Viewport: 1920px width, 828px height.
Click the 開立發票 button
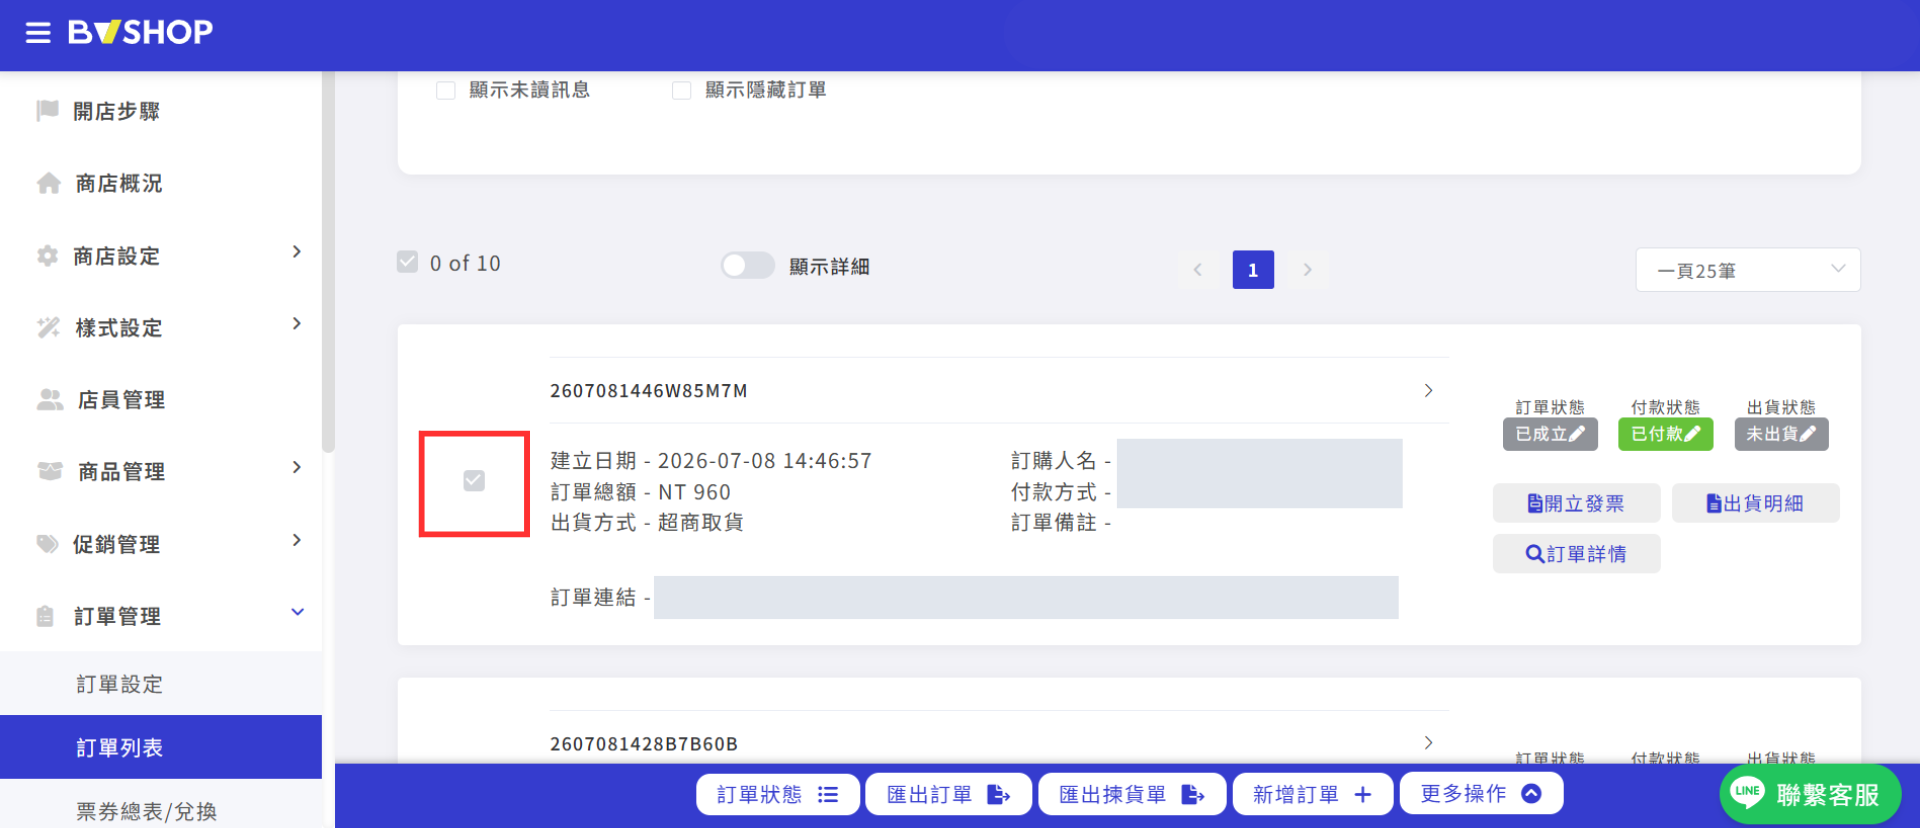click(x=1577, y=504)
